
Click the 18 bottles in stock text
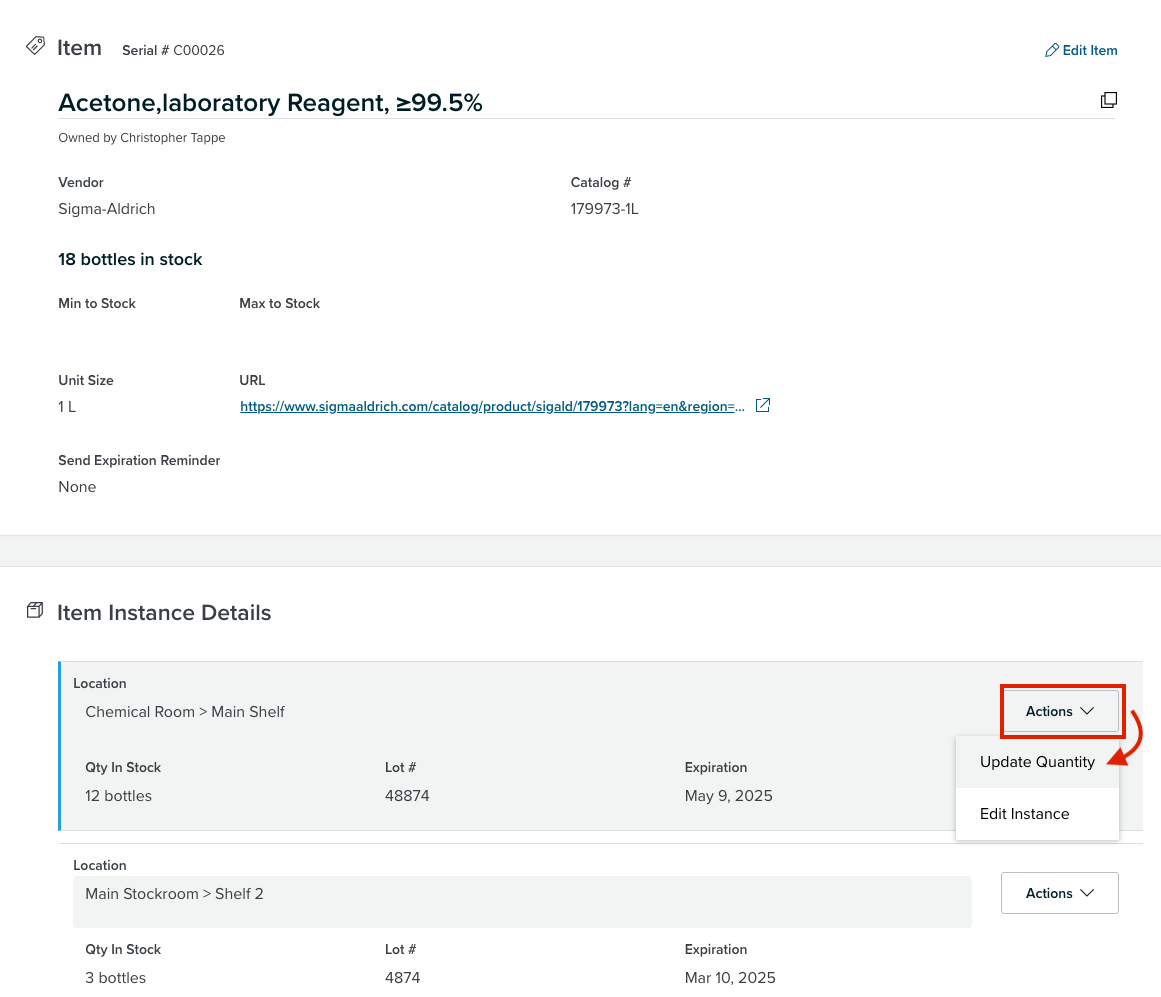(130, 259)
